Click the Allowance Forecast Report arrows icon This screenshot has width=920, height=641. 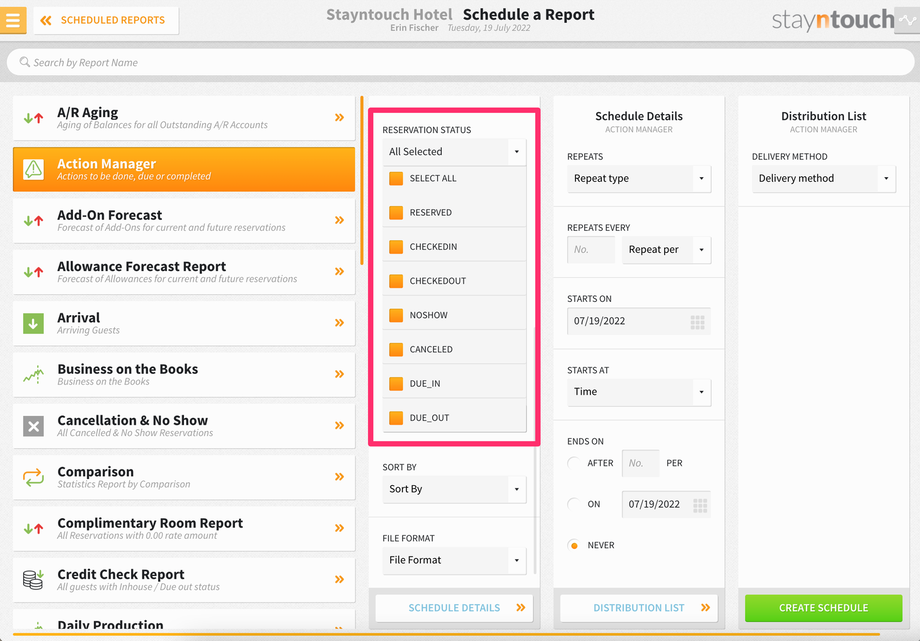click(33, 272)
